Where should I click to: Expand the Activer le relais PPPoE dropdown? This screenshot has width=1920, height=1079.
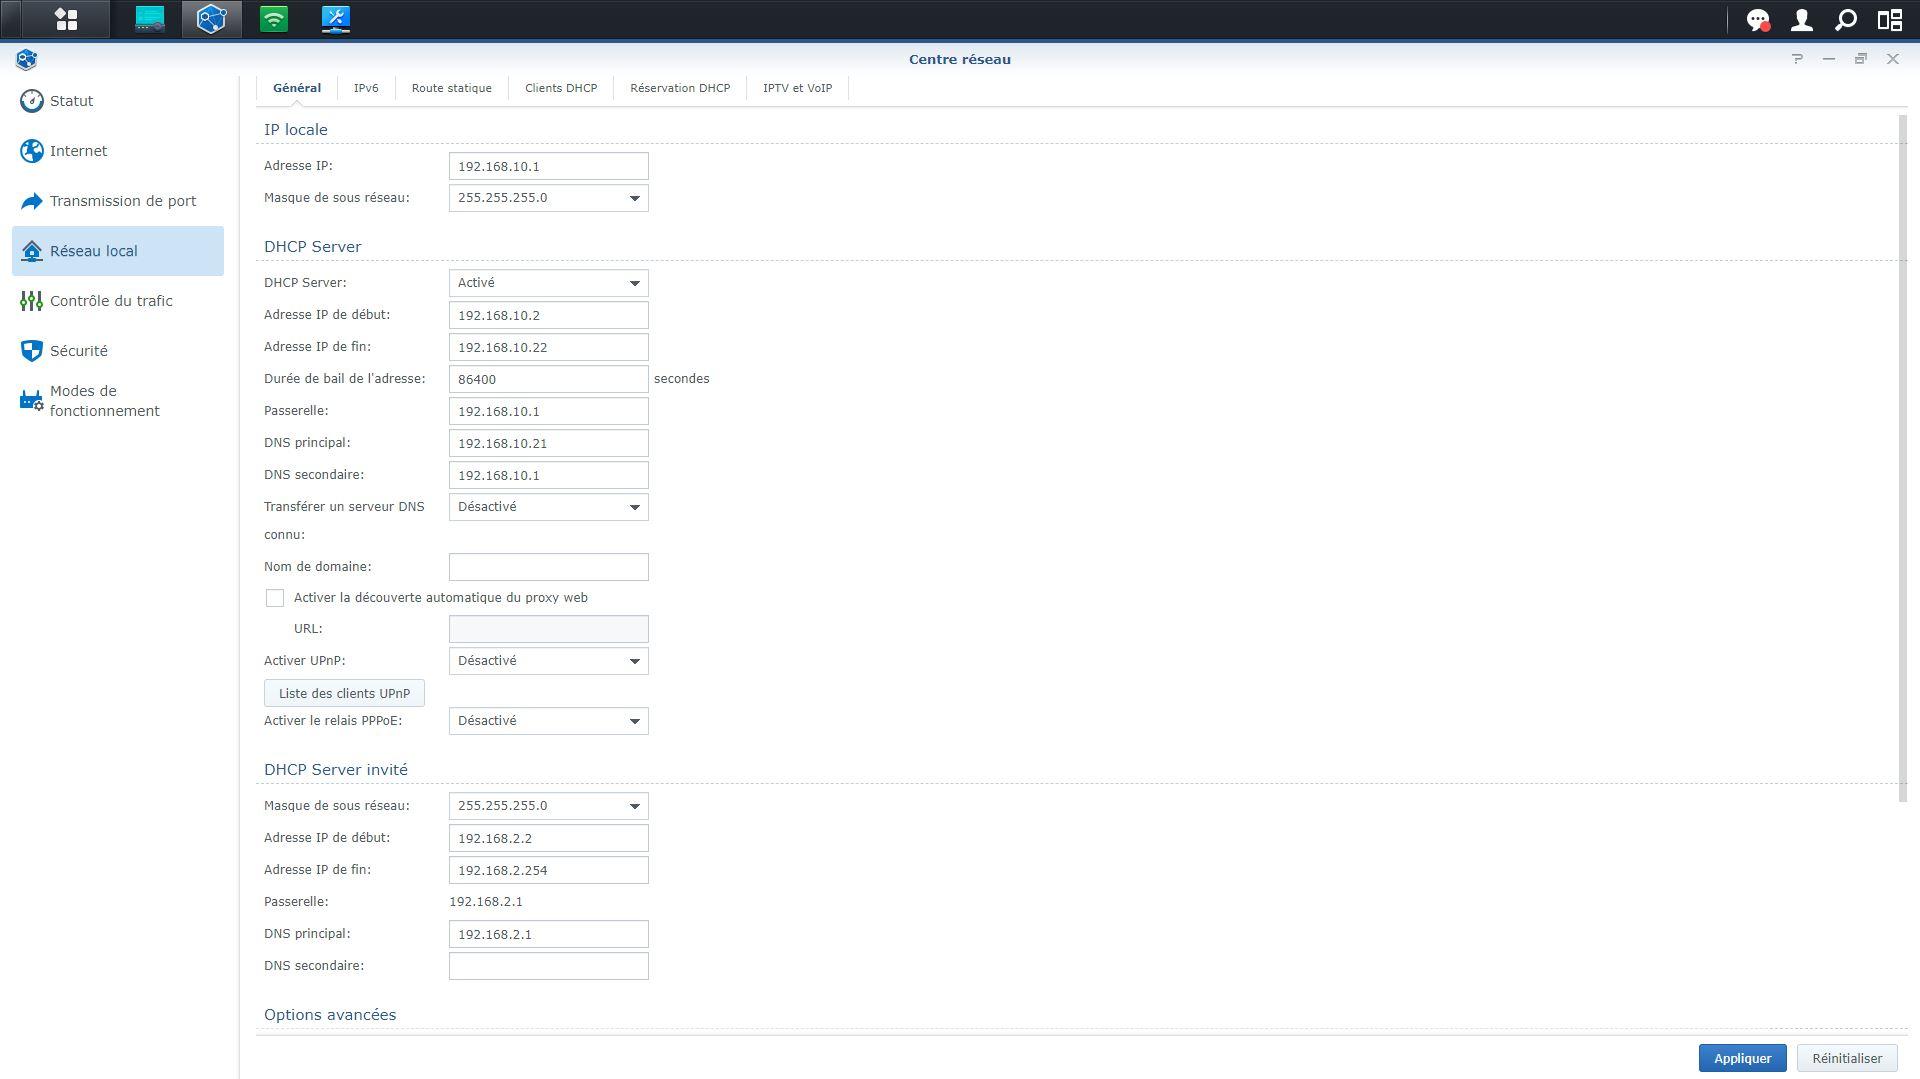pos(548,721)
